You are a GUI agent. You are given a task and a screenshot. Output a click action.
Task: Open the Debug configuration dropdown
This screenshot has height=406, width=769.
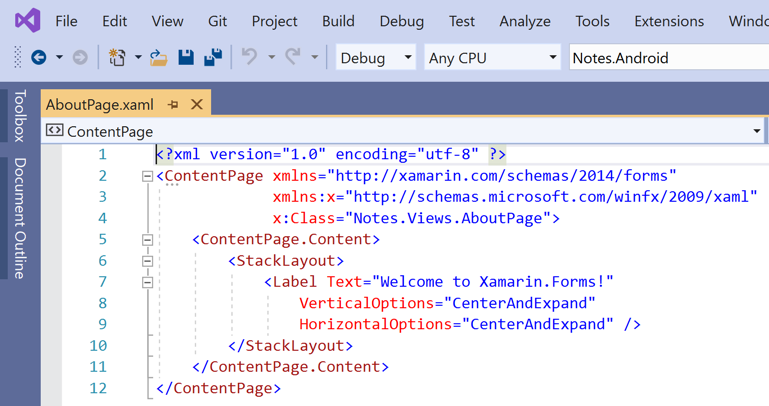(x=375, y=58)
